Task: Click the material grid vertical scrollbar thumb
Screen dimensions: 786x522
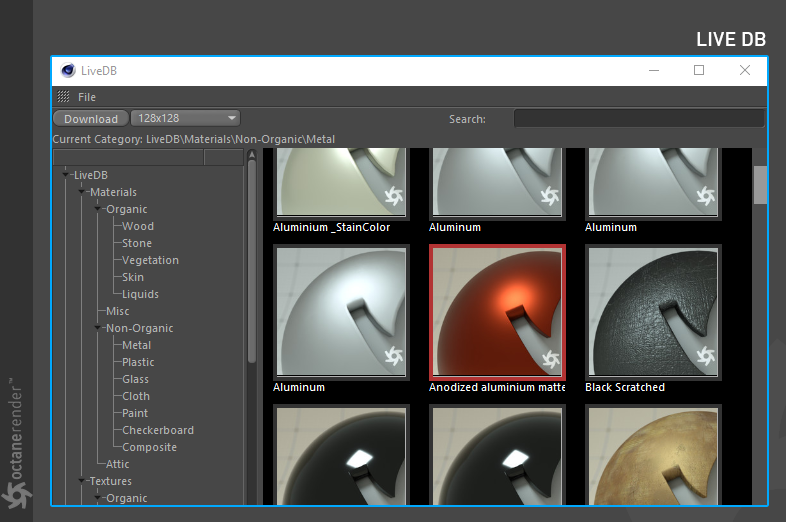Action: click(x=760, y=185)
